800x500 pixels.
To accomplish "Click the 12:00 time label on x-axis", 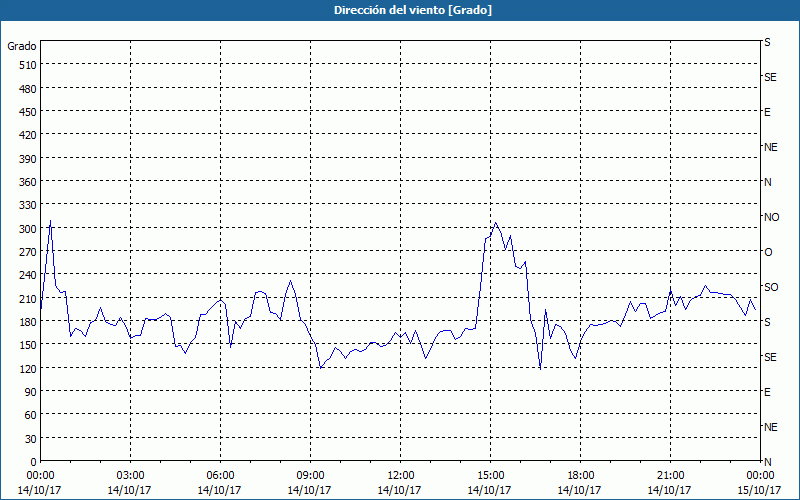I will [x=401, y=476].
